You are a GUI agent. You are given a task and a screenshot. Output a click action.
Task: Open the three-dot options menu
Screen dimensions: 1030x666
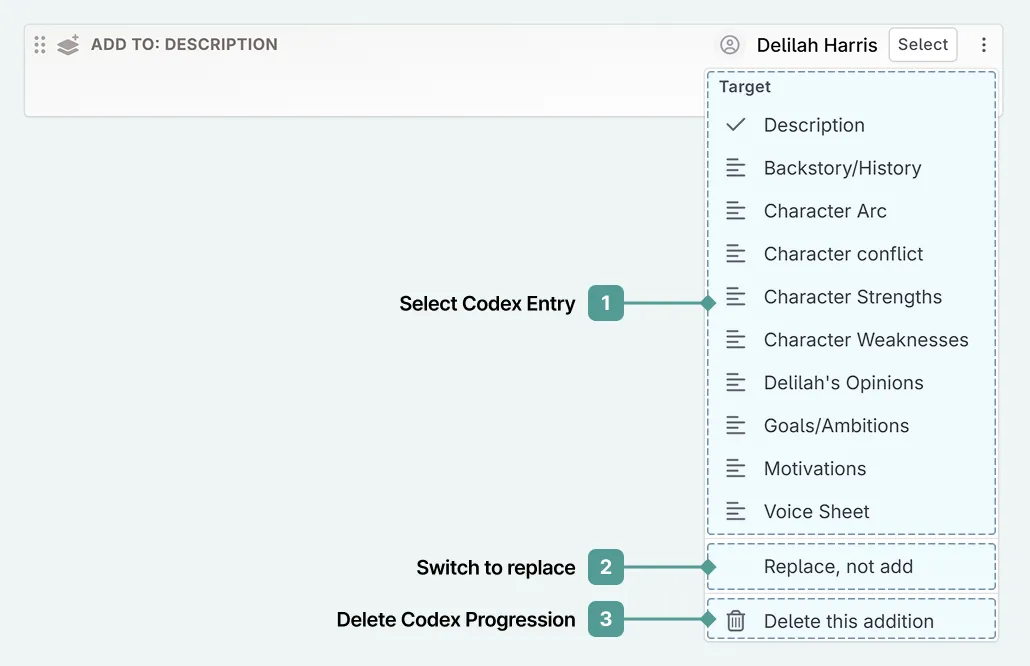click(984, 44)
